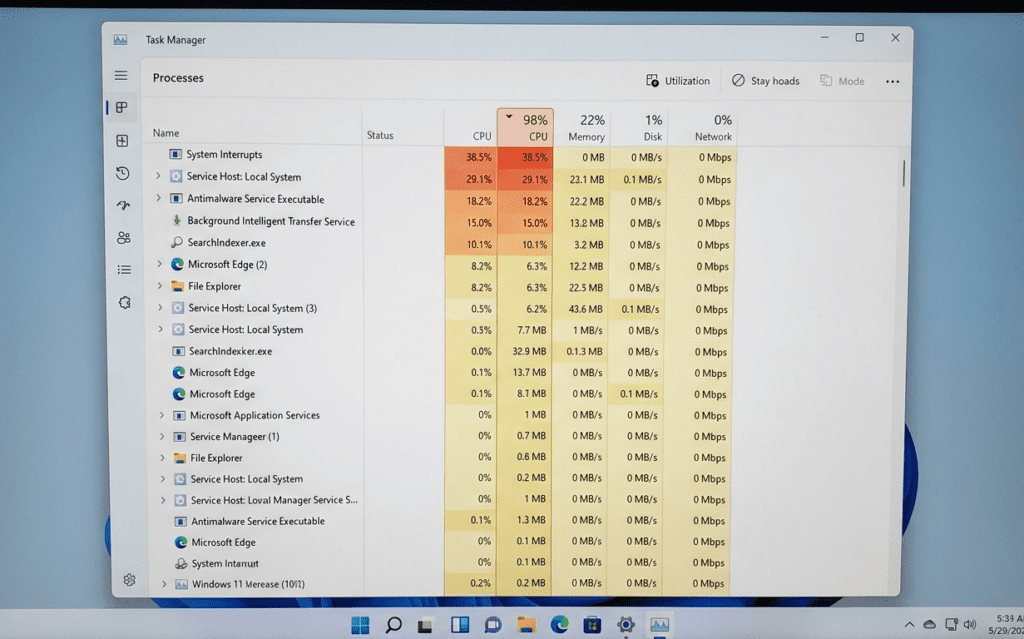Click the OneDrive cloud tray icon

pos(929,625)
